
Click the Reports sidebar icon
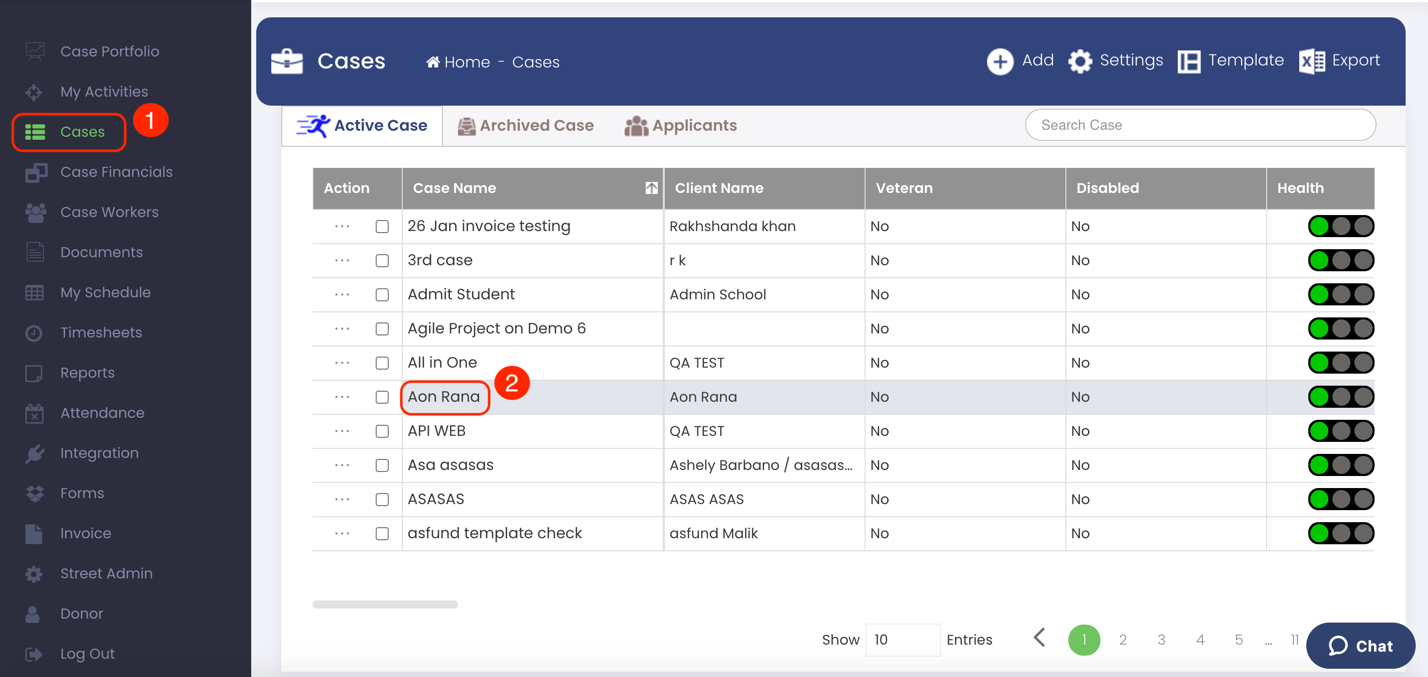35,373
